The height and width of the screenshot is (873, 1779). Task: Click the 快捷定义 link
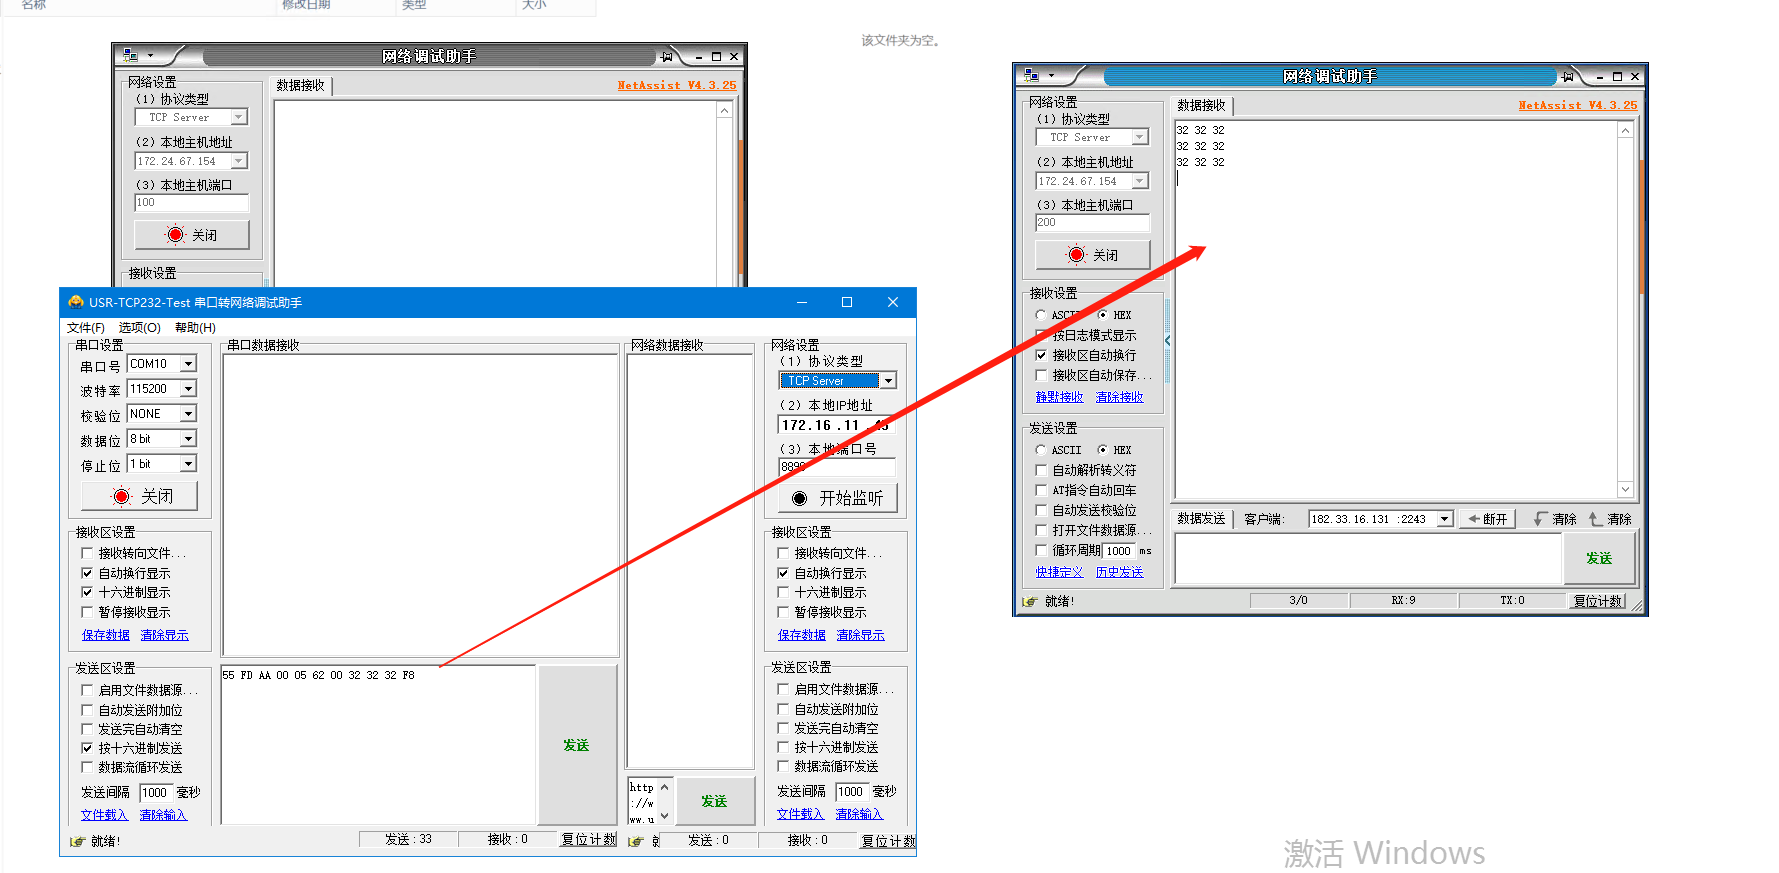(x=1059, y=572)
